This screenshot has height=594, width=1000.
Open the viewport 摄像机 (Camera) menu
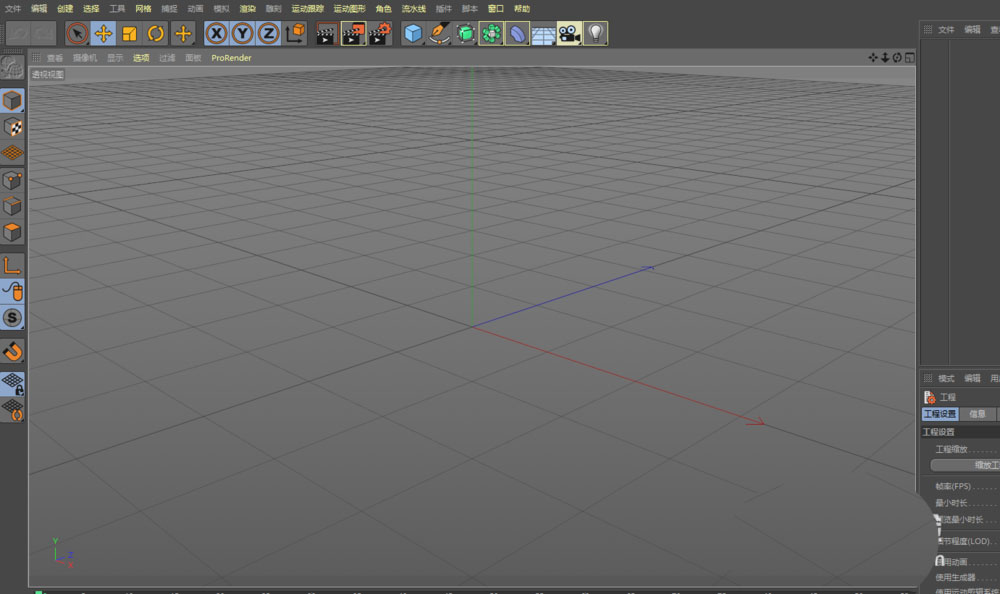coord(85,58)
